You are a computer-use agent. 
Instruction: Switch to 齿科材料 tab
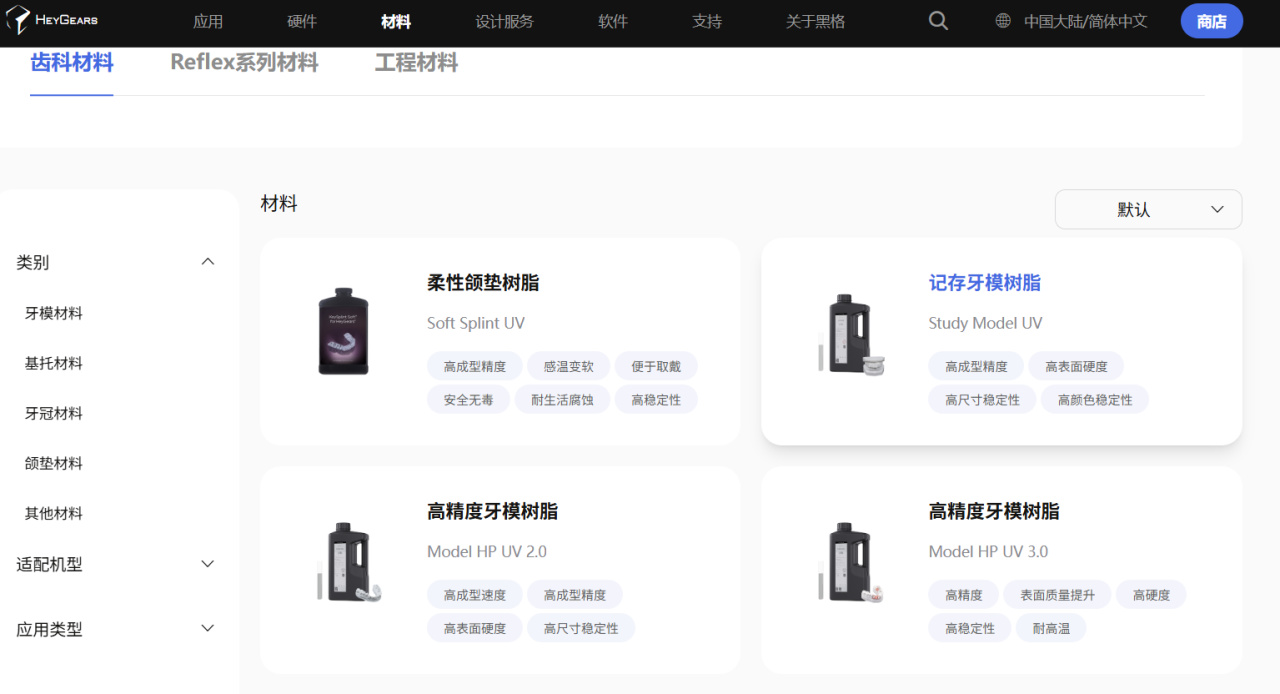coord(72,63)
